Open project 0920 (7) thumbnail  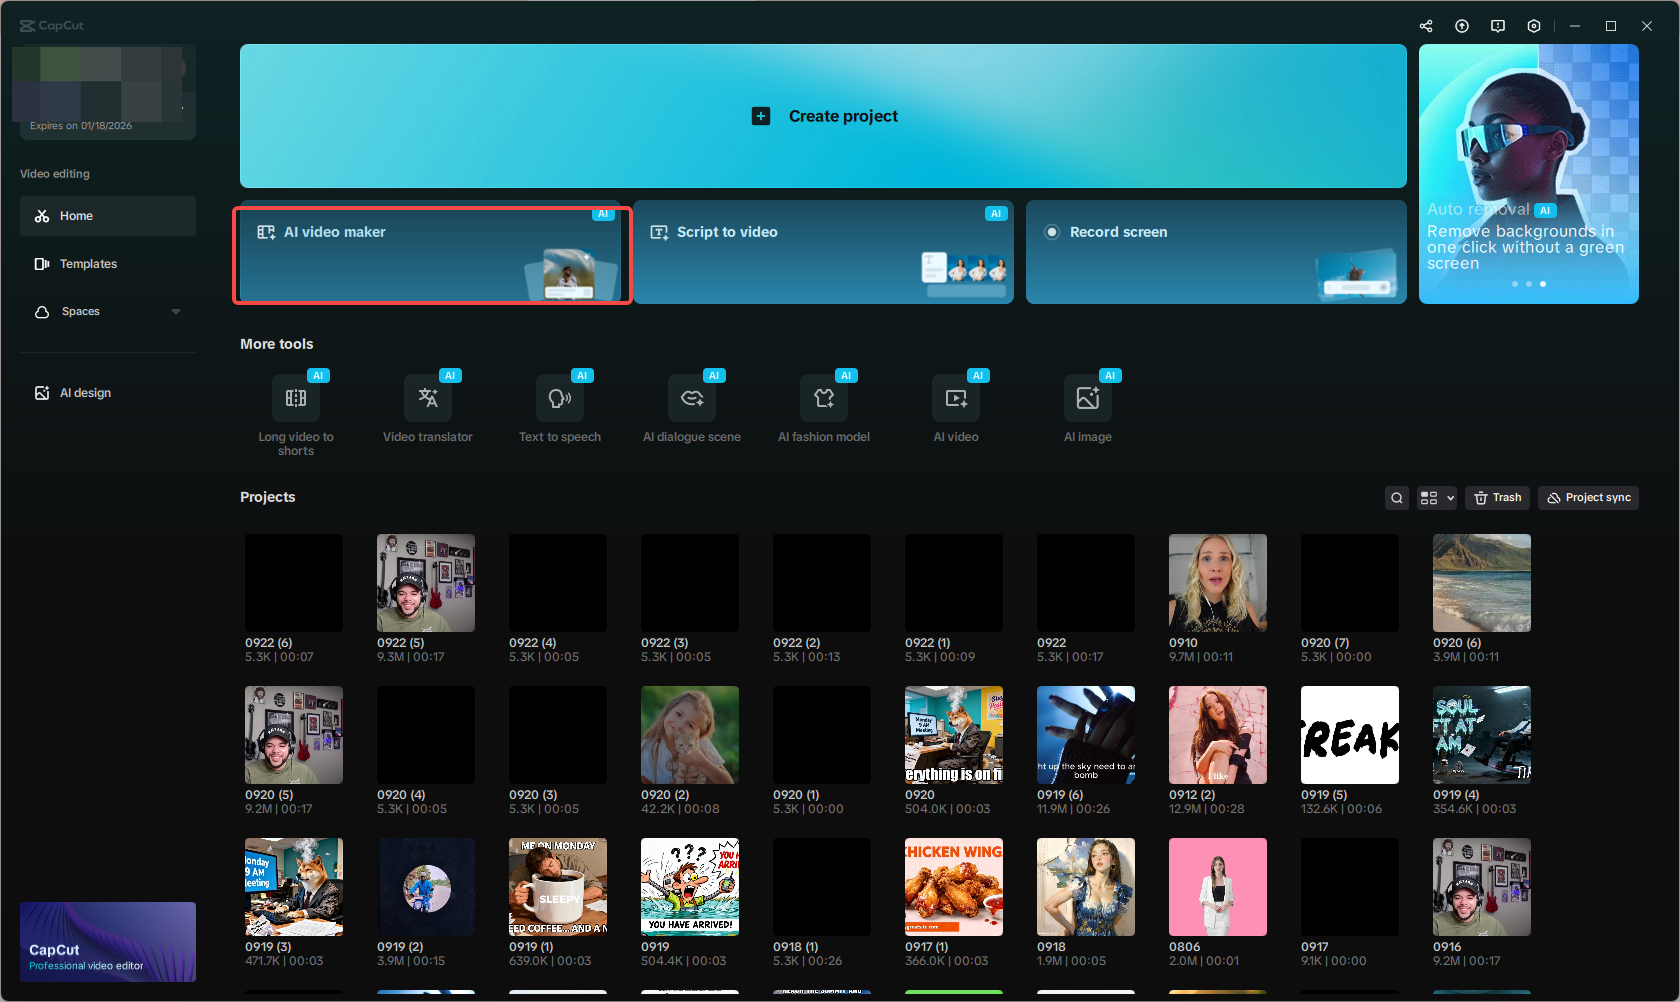pyautogui.click(x=1350, y=583)
